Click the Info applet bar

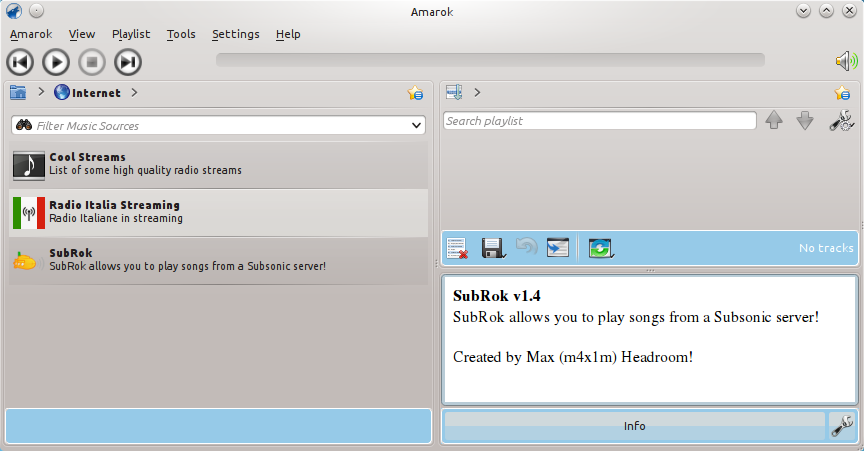click(x=634, y=426)
